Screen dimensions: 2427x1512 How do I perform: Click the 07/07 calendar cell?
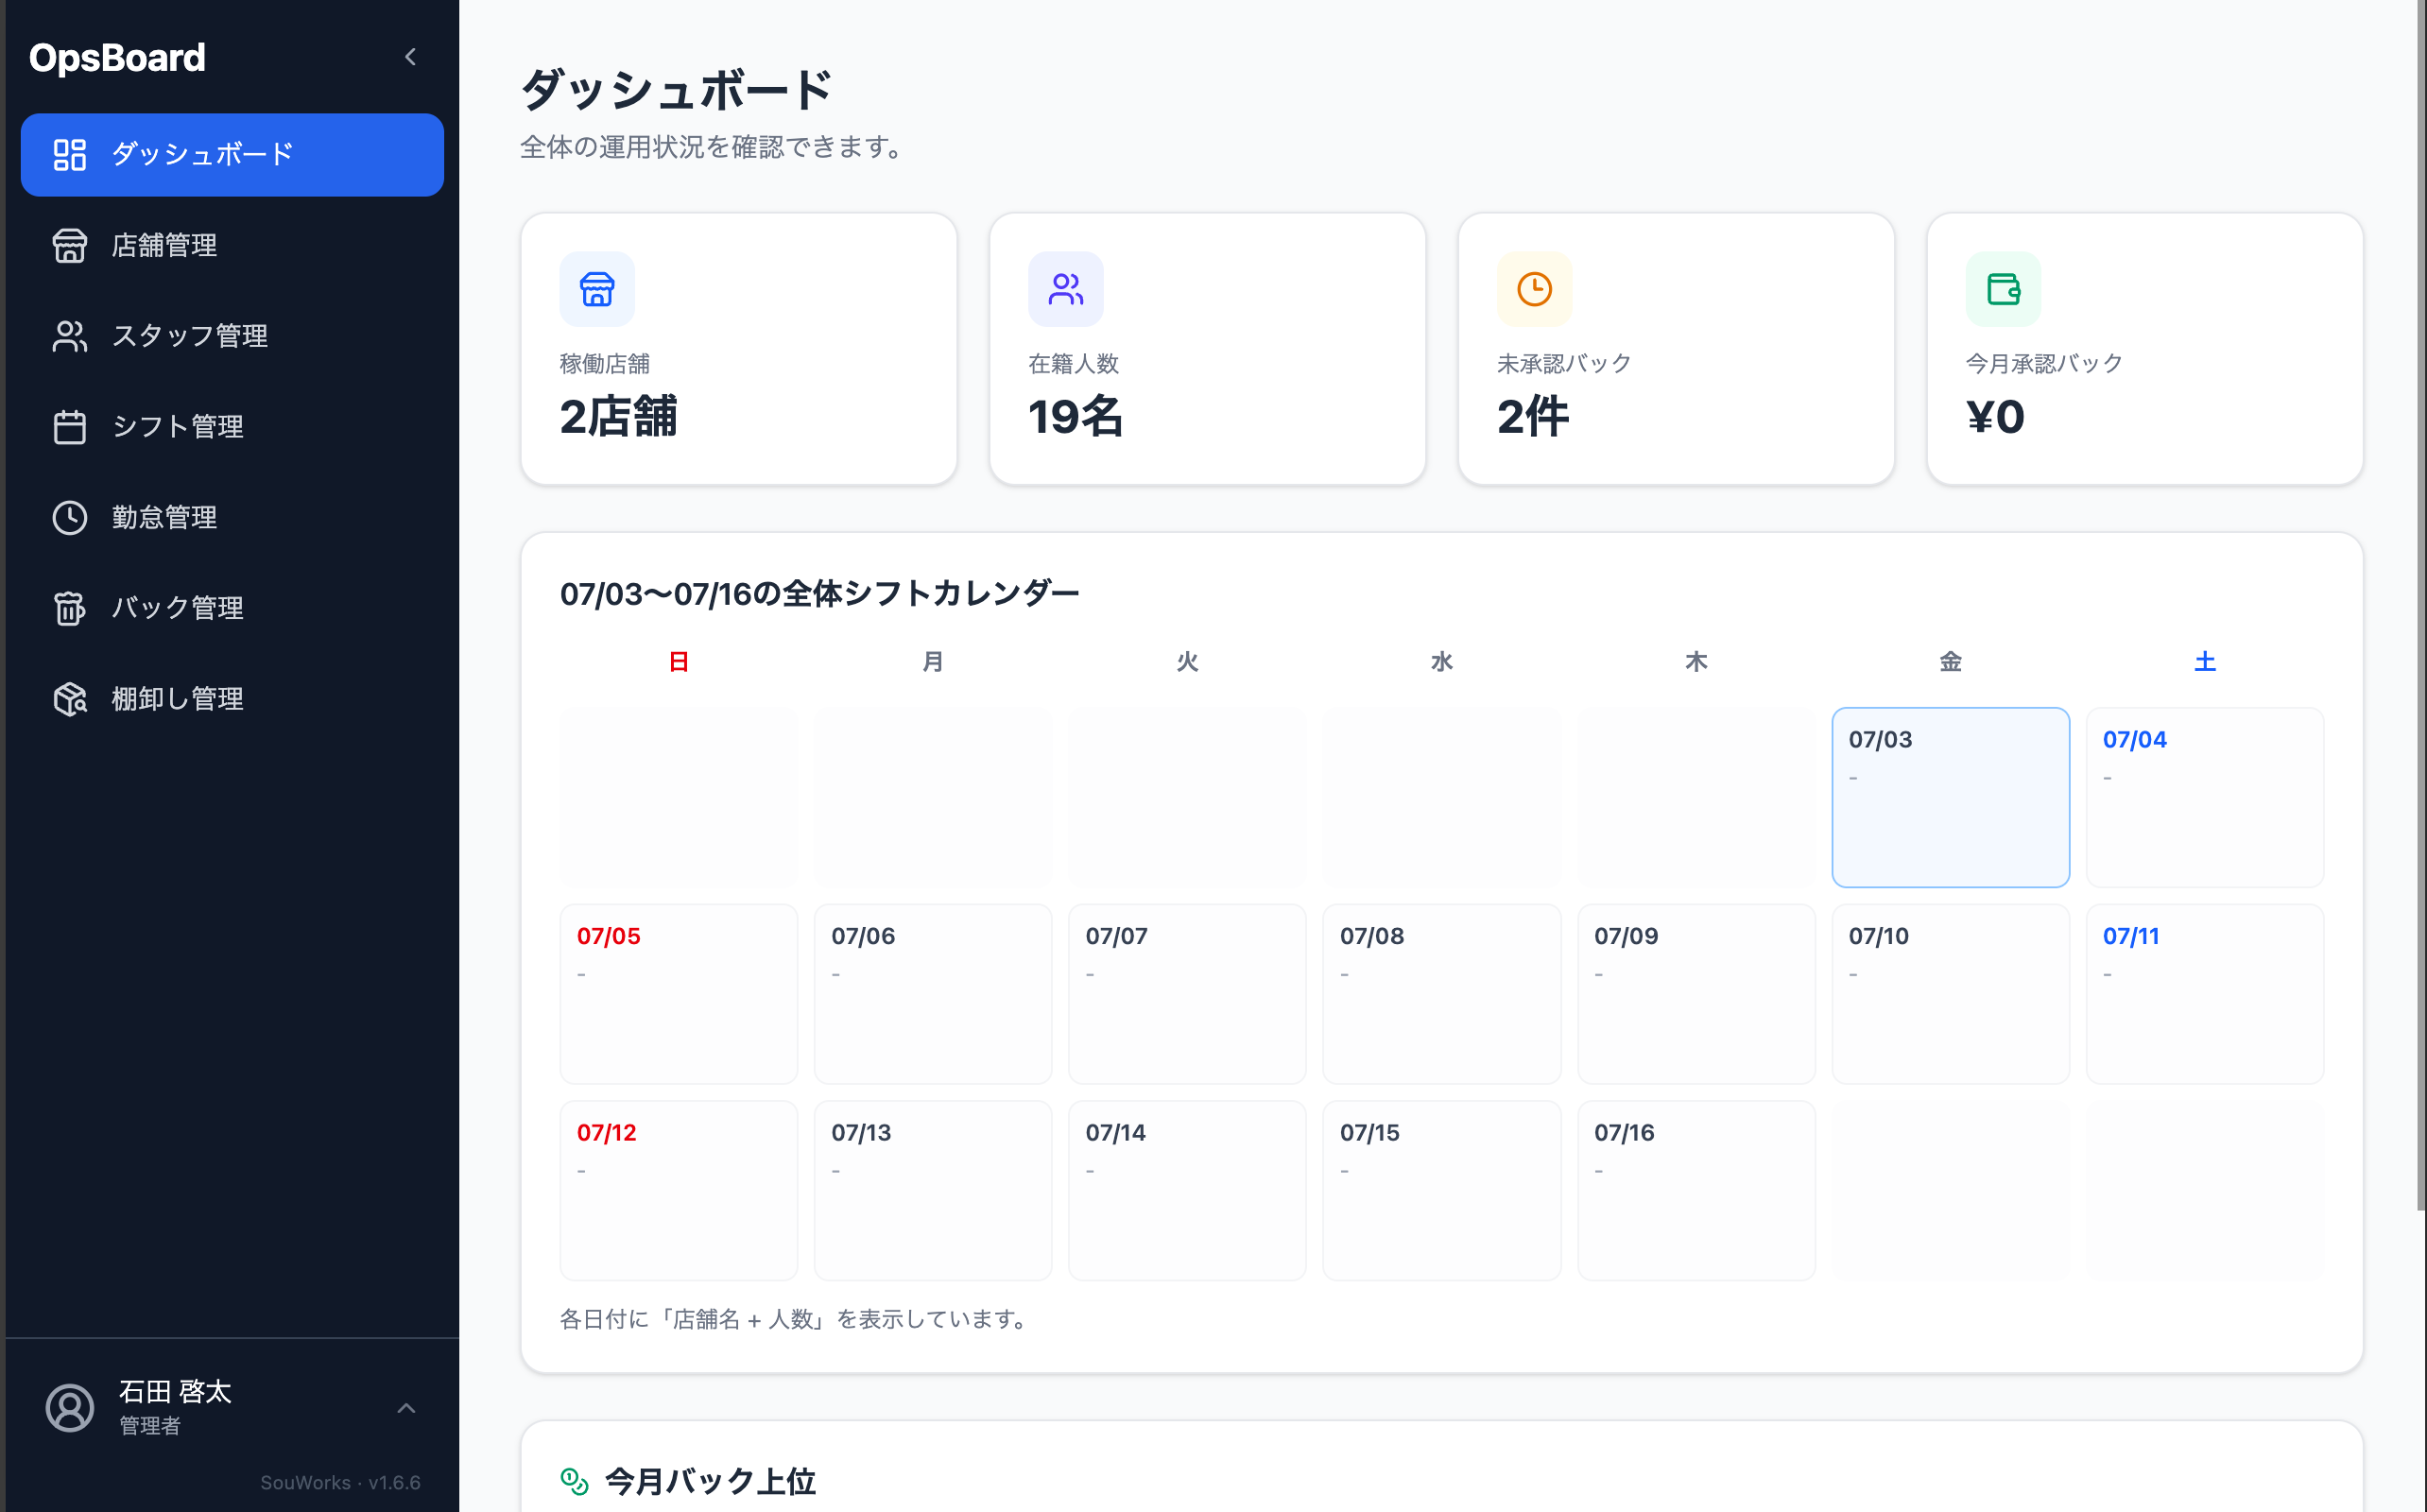point(1187,994)
